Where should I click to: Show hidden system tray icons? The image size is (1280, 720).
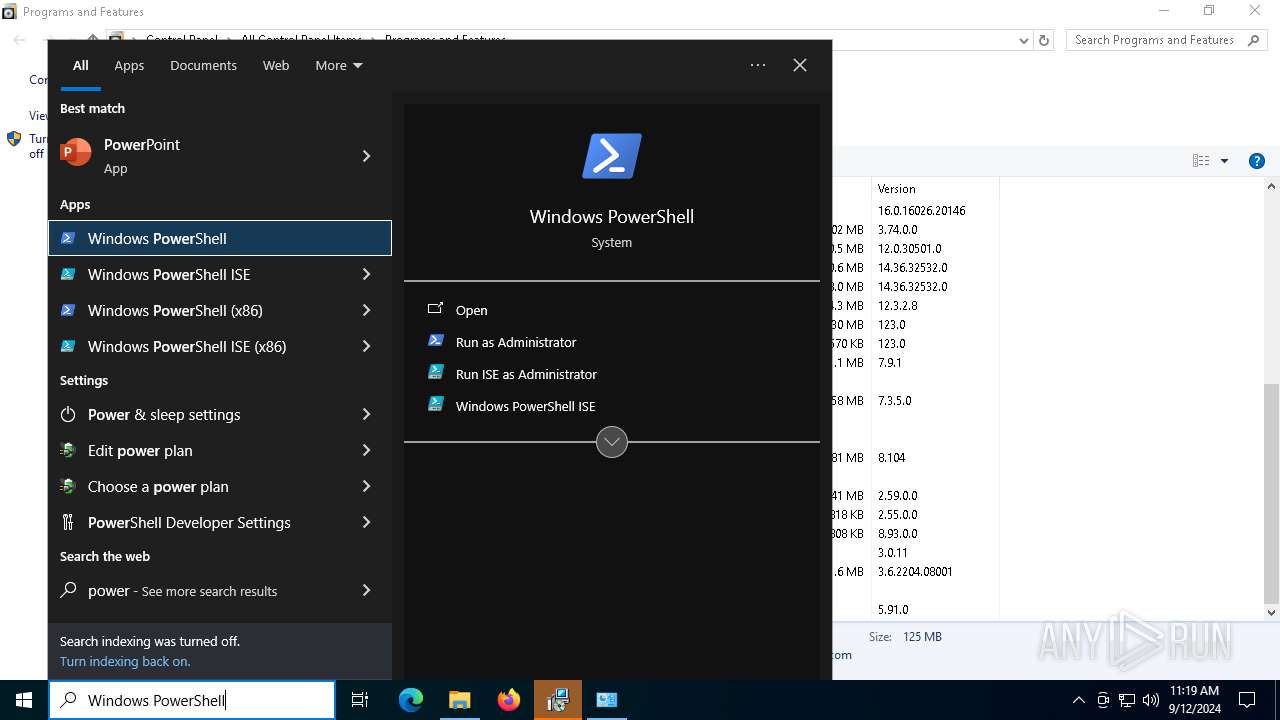point(1078,700)
